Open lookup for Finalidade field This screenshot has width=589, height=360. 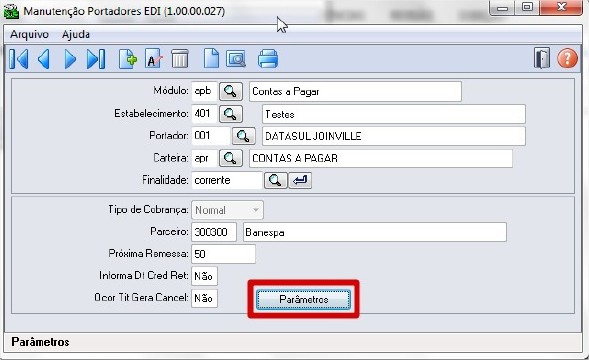tap(276, 180)
